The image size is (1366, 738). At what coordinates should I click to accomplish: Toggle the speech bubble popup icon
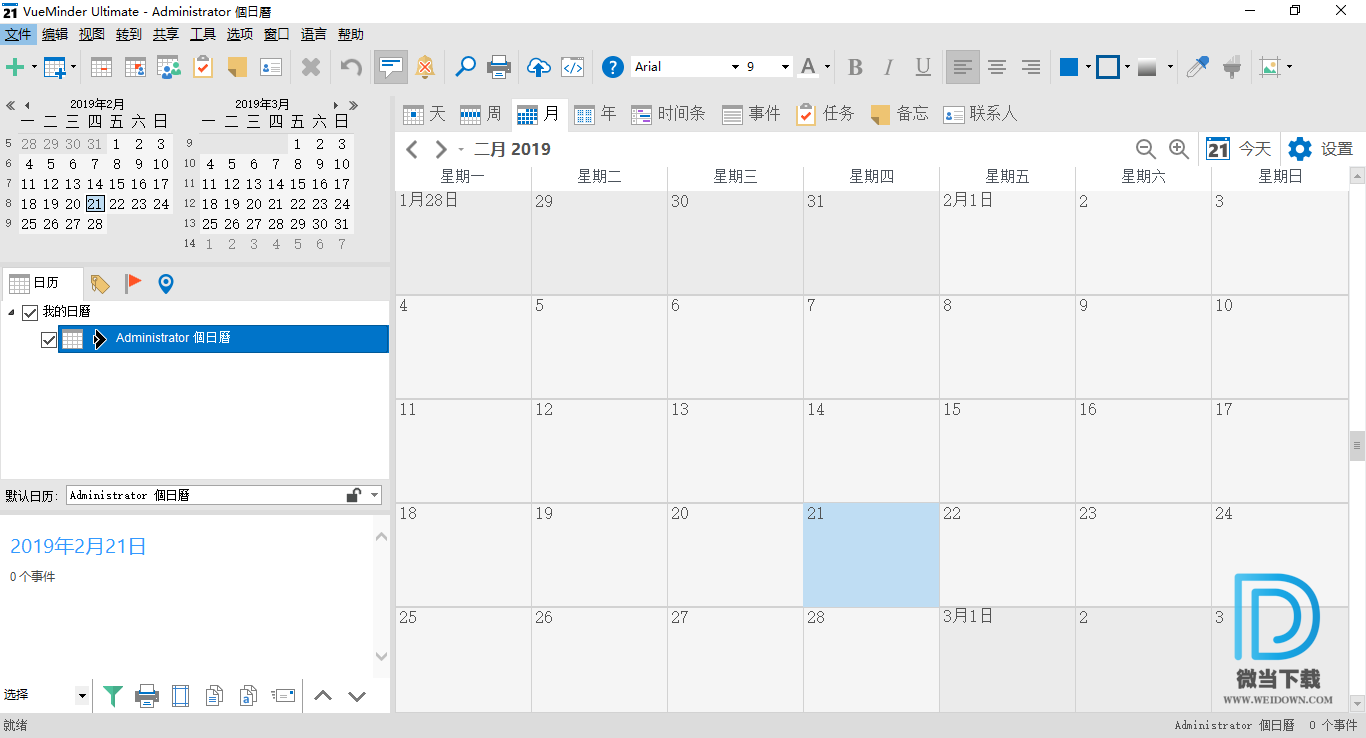click(x=391, y=67)
